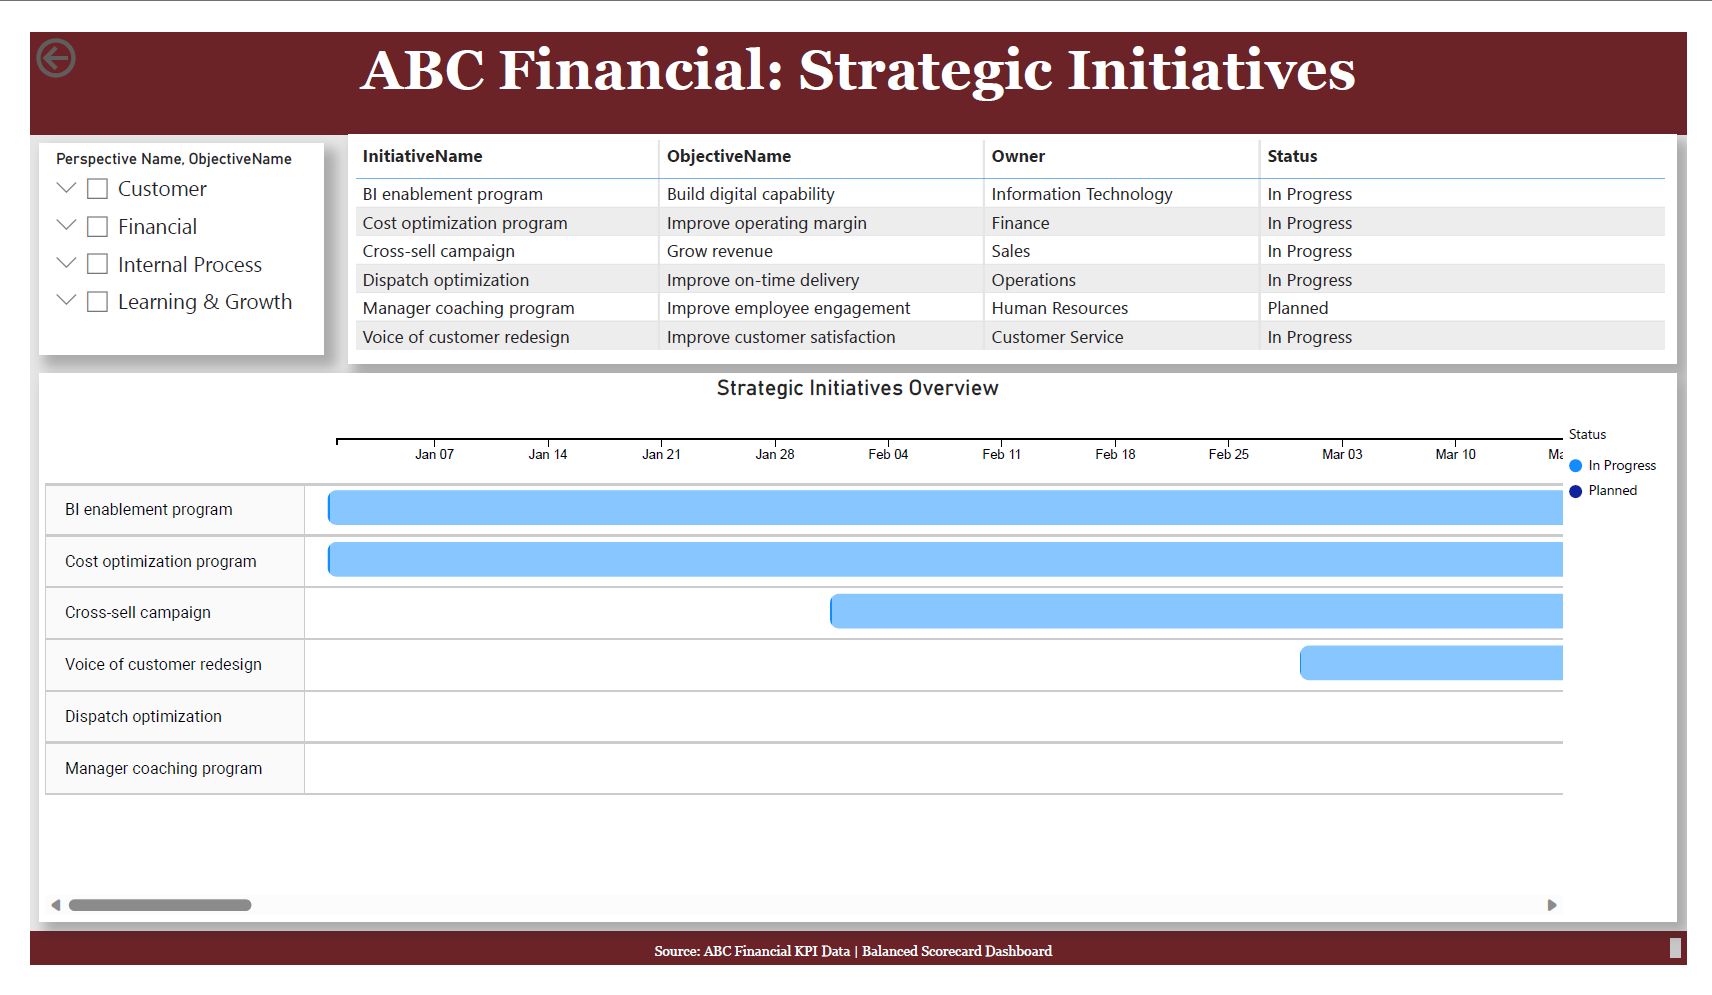
Task: Expand the Internal Process chevron
Action: (x=67, y=263)
